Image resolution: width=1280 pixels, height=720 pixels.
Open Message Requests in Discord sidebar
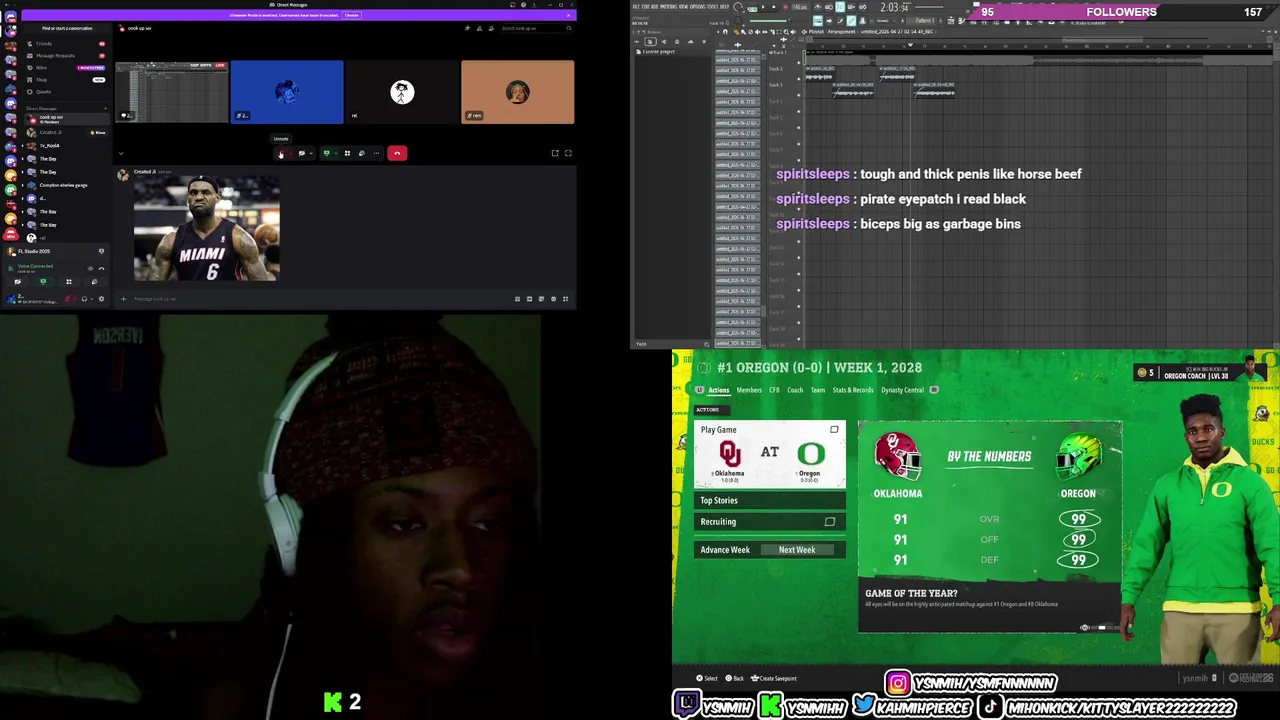coord(65,56)
